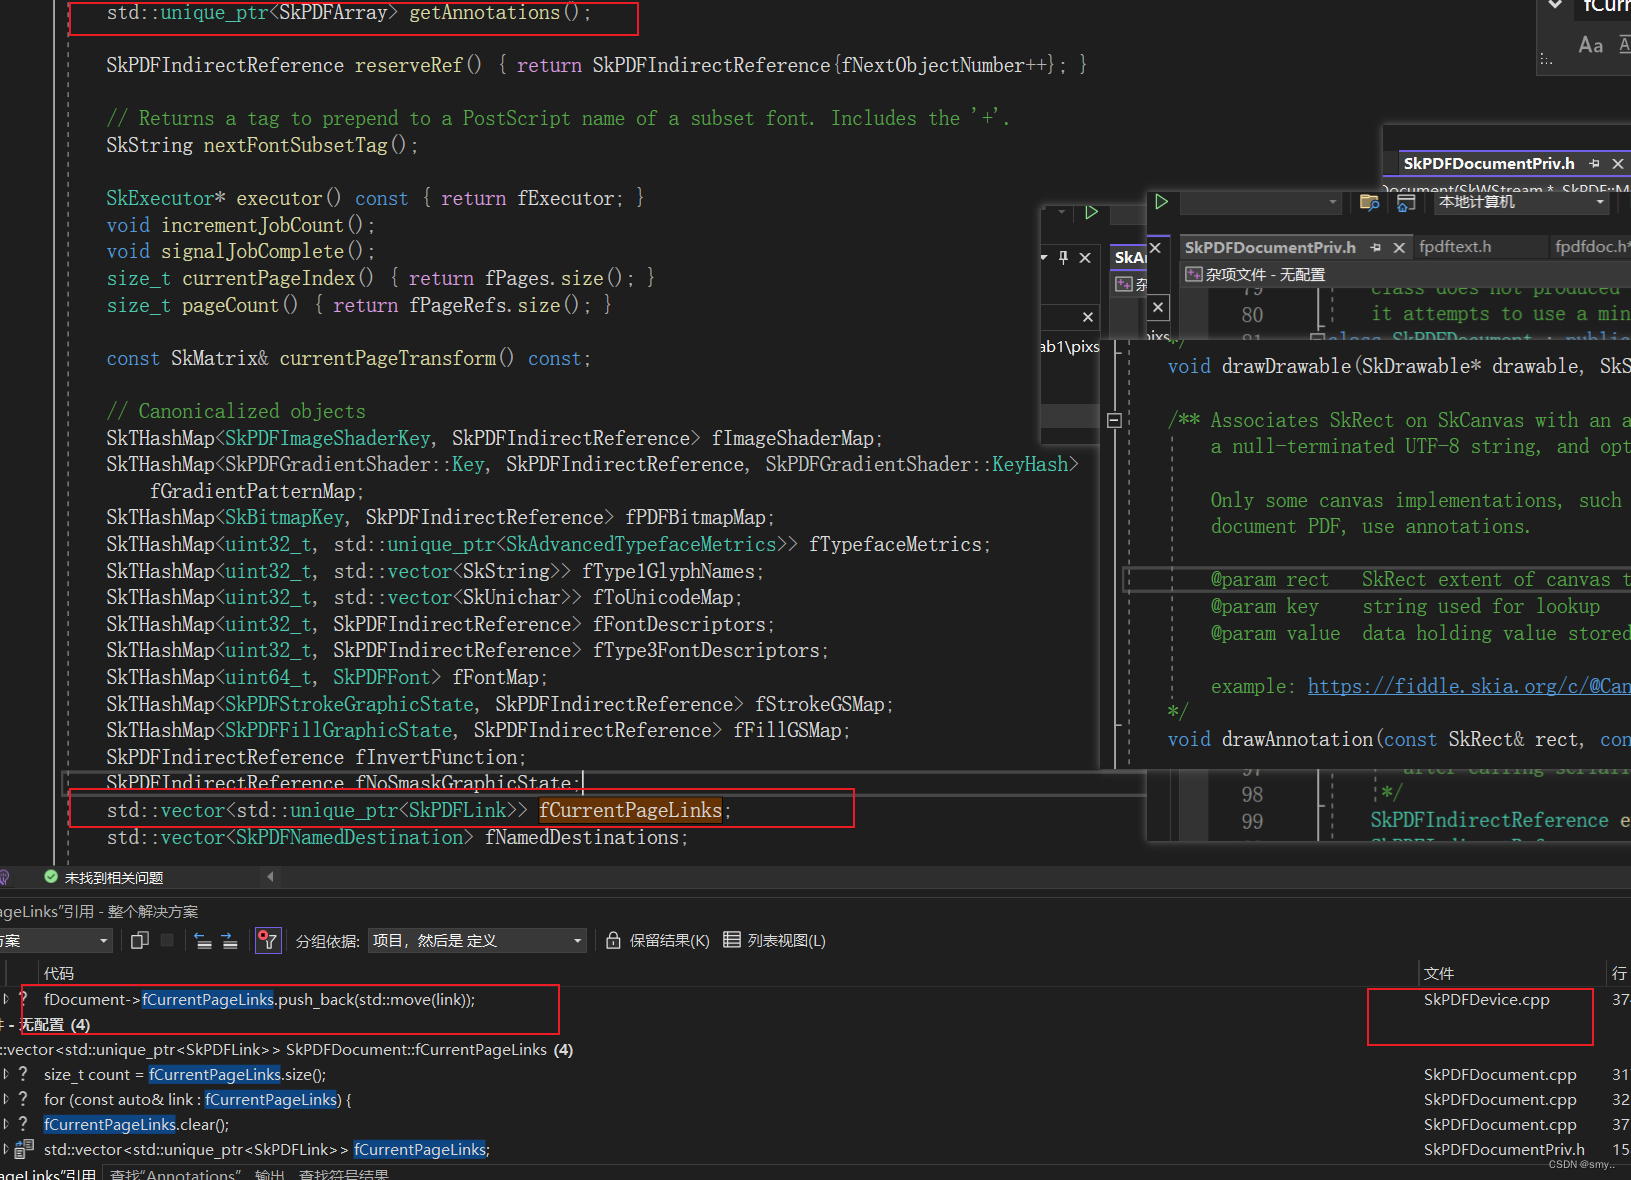Screen dimensions: 1631x1180
Task: Expand fCurrentPageLinks.clear() reference row
Action: click(6, 1124)
